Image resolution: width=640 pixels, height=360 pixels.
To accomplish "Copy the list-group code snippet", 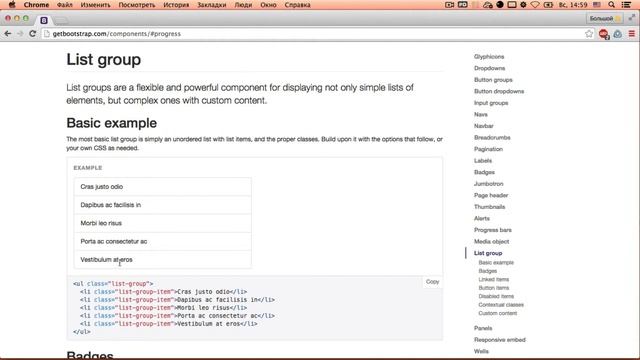I will point(432,282).
